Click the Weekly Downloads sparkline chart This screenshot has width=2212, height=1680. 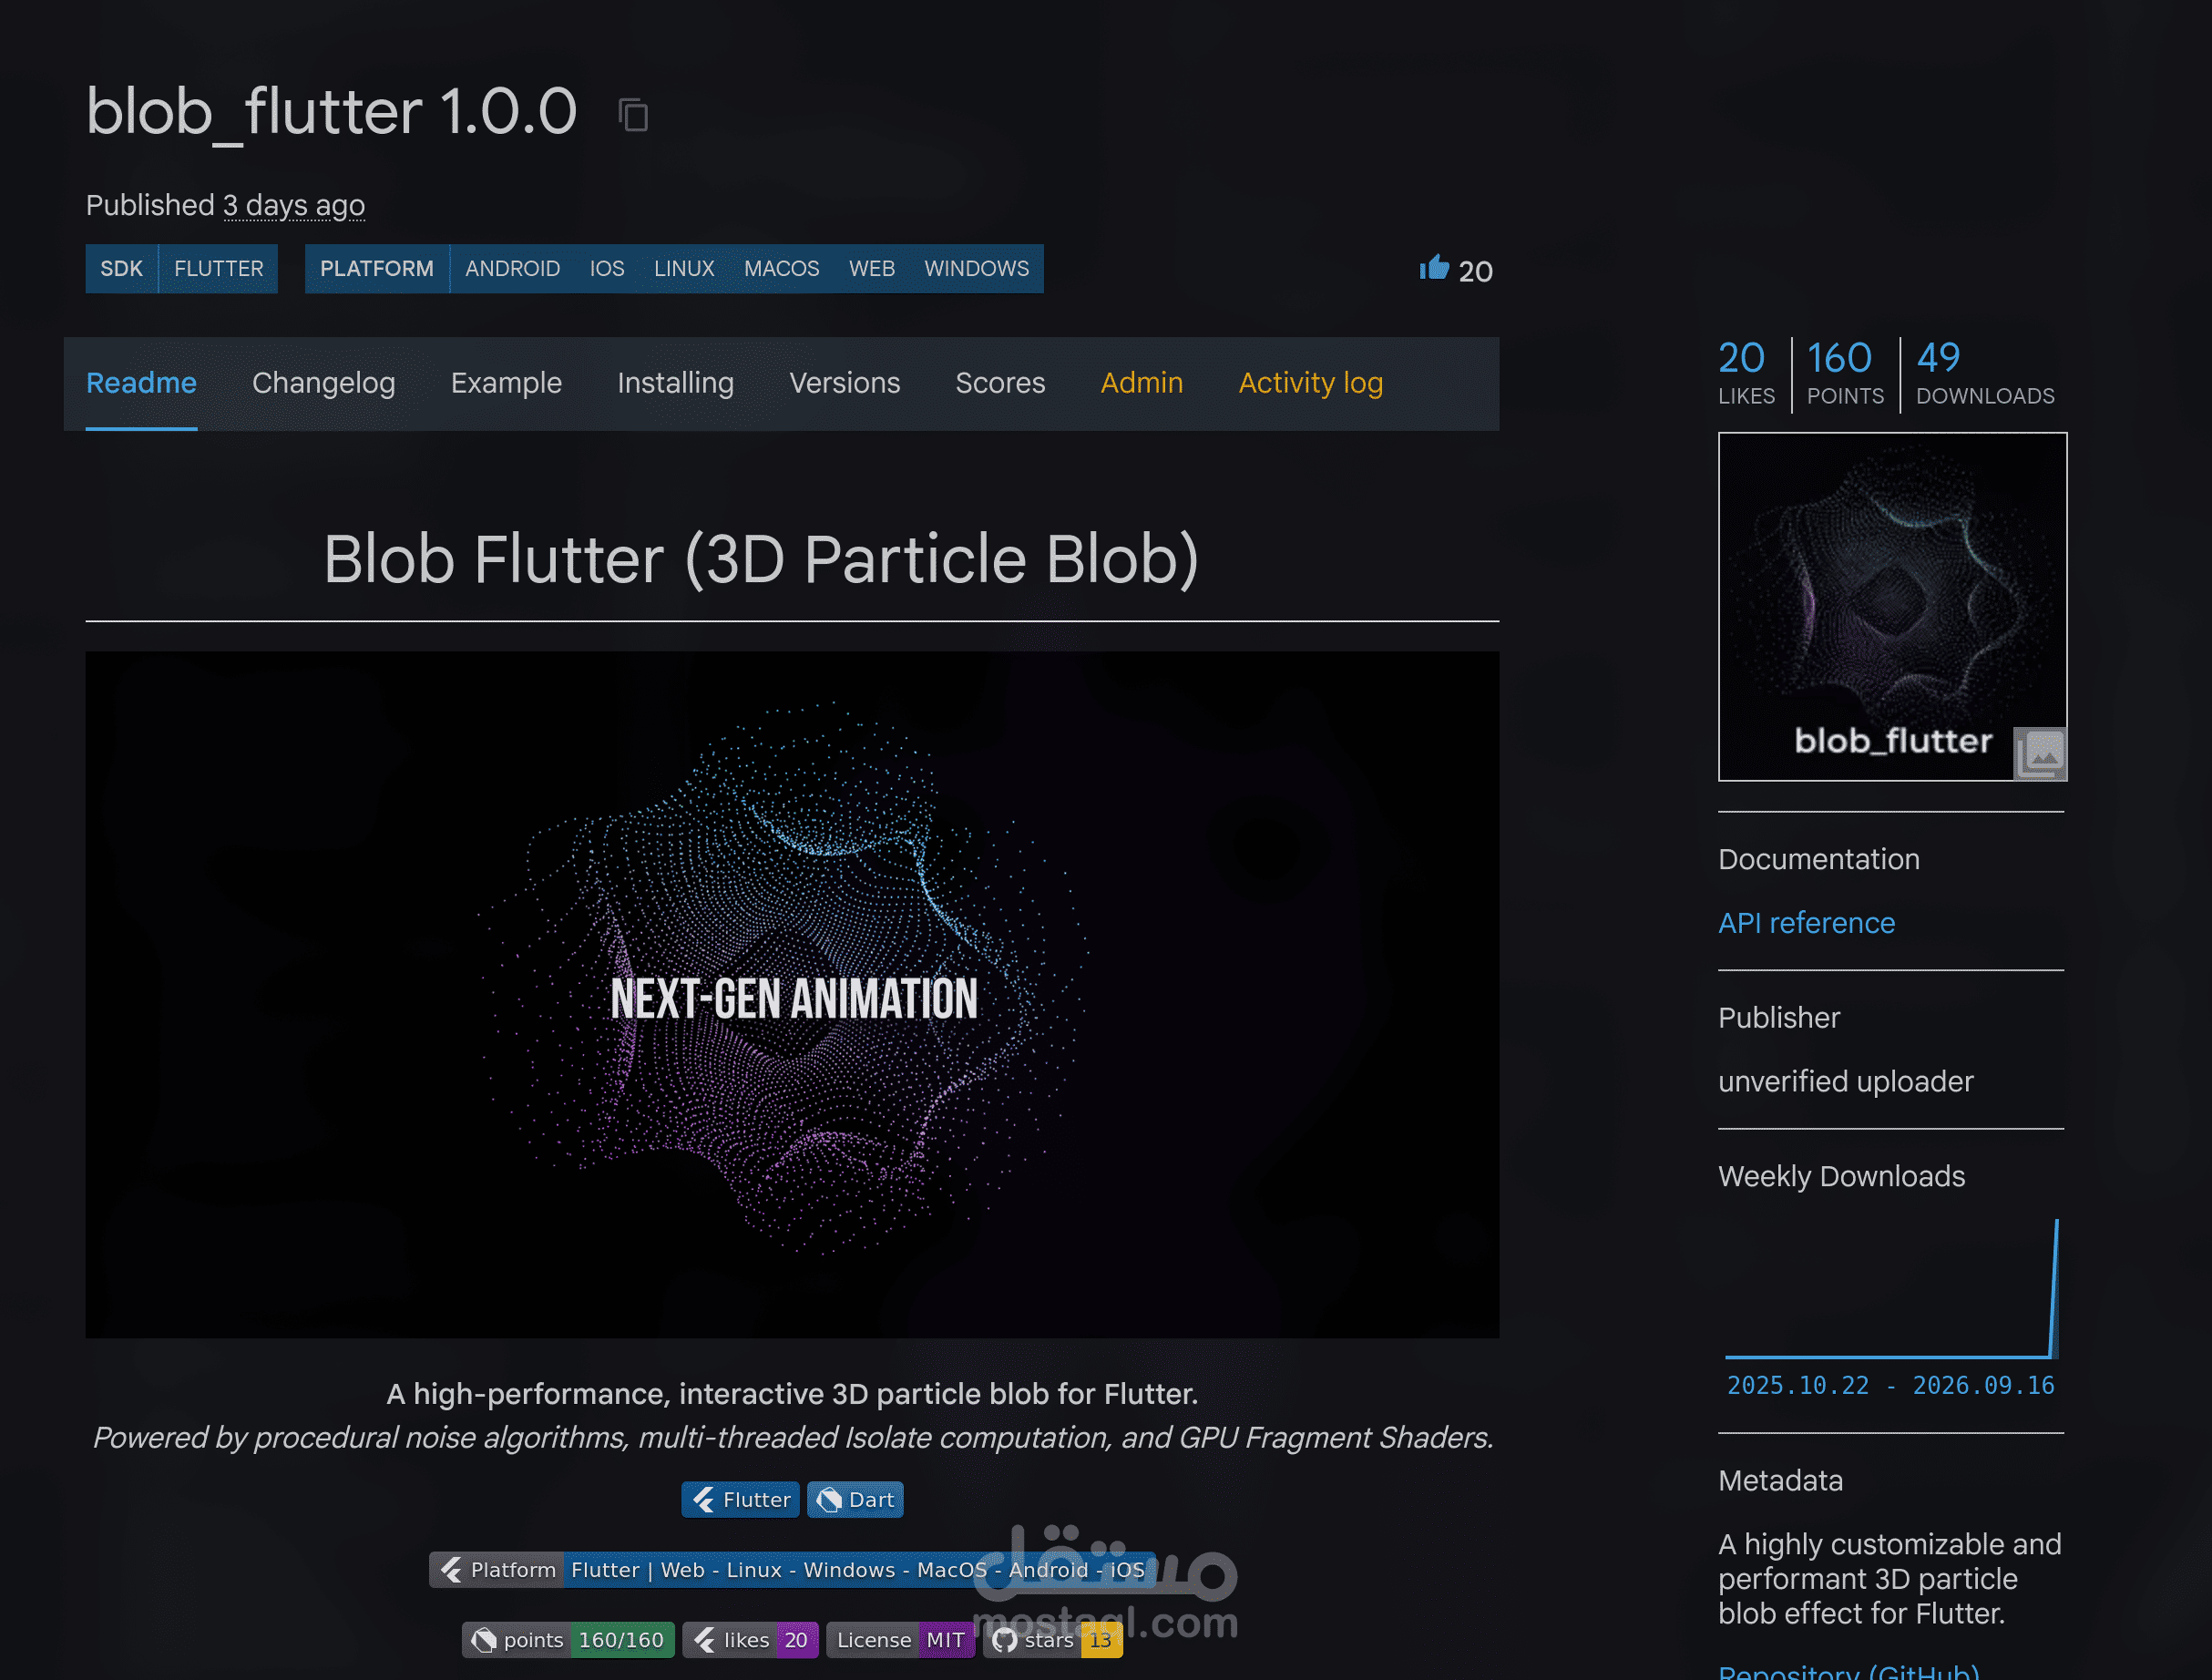[1891, 1288]
